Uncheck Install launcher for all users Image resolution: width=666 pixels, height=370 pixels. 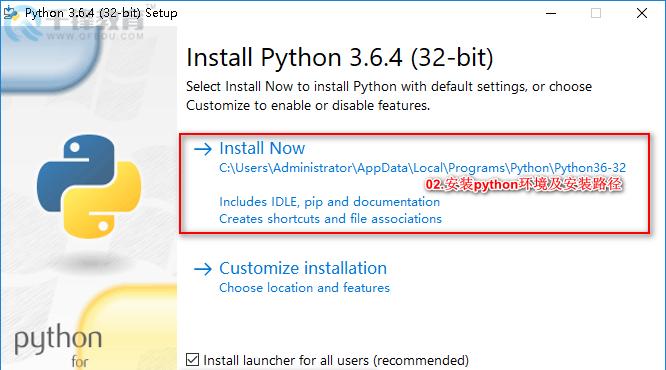point(192,360)
